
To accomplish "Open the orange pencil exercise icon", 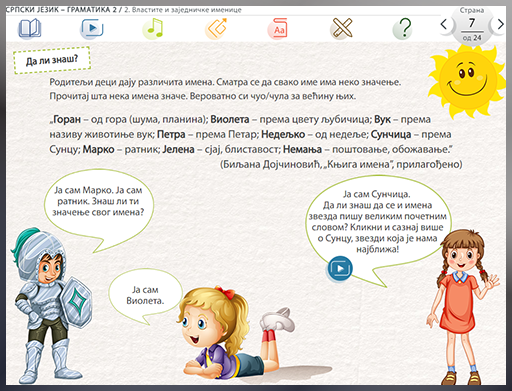I will (x=216, y=29).
